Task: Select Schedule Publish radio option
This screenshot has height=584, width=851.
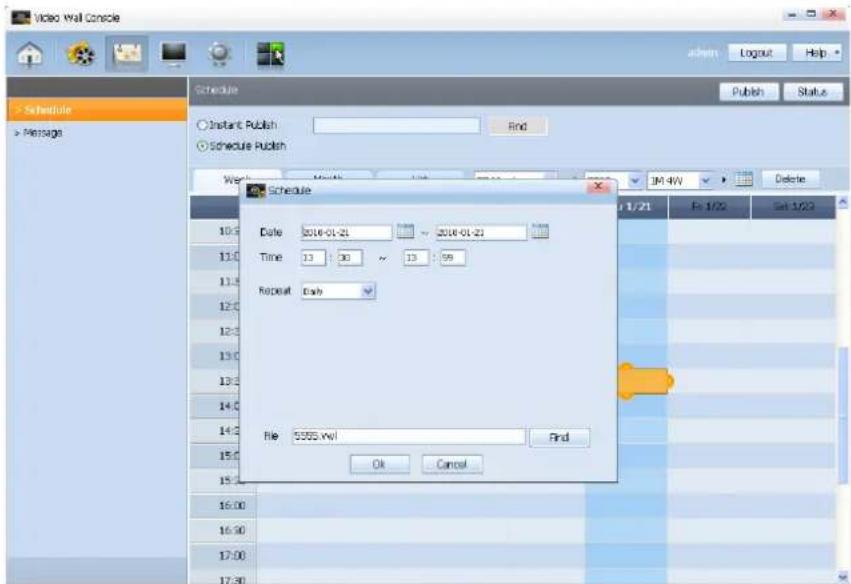Action: pos(202,146)
